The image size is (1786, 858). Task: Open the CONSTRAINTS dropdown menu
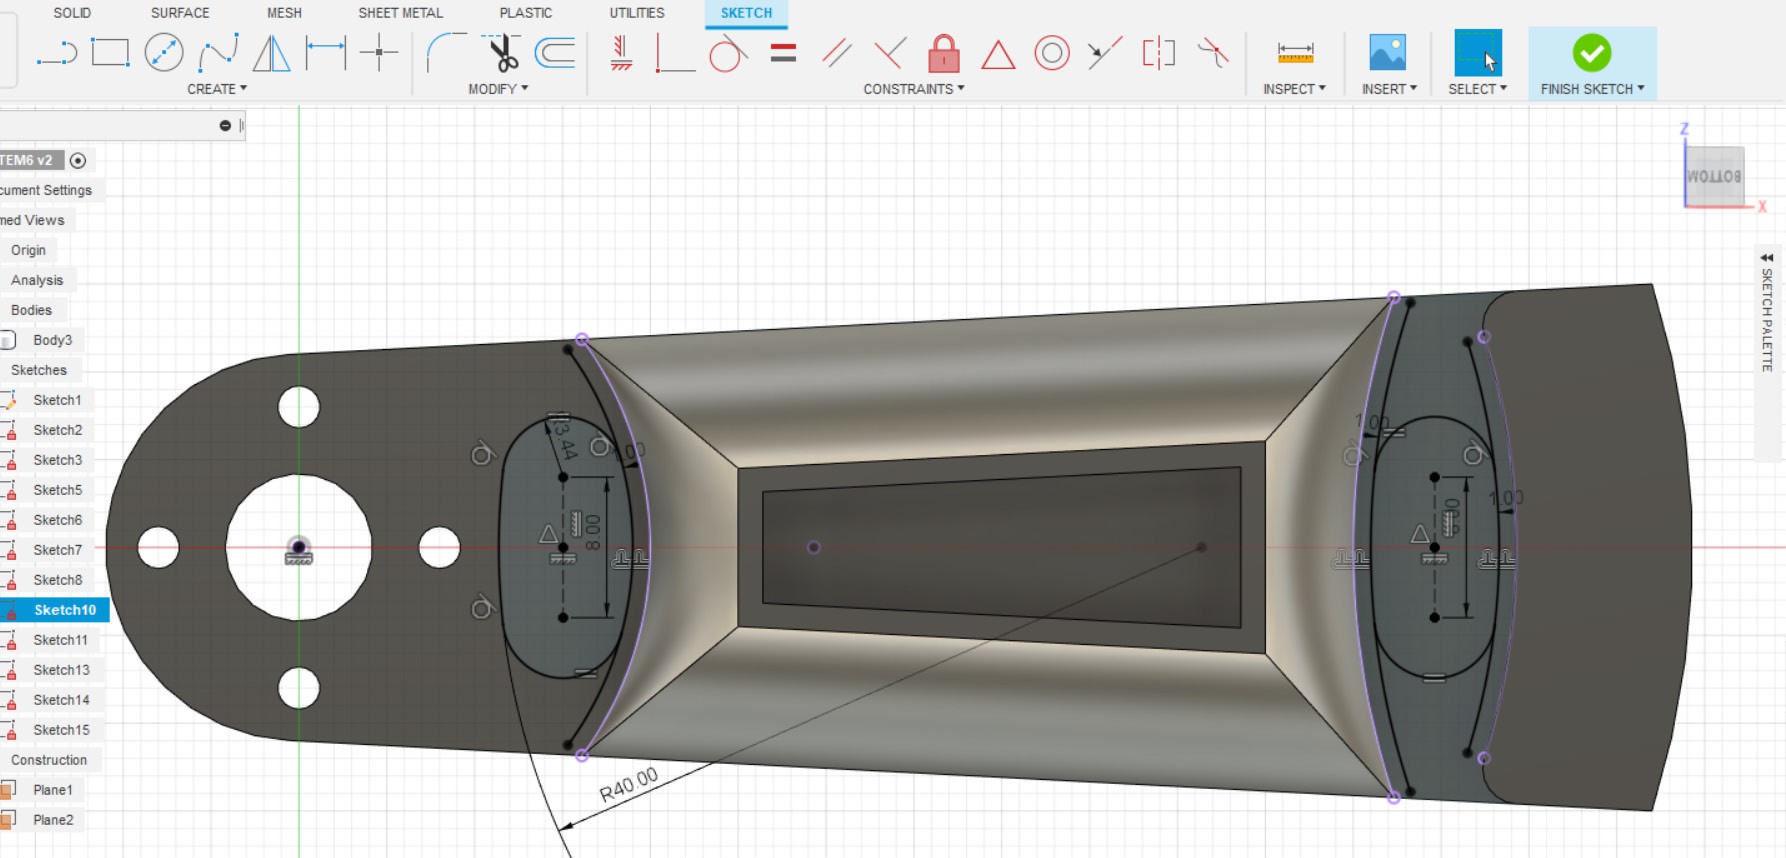[913, 89]
